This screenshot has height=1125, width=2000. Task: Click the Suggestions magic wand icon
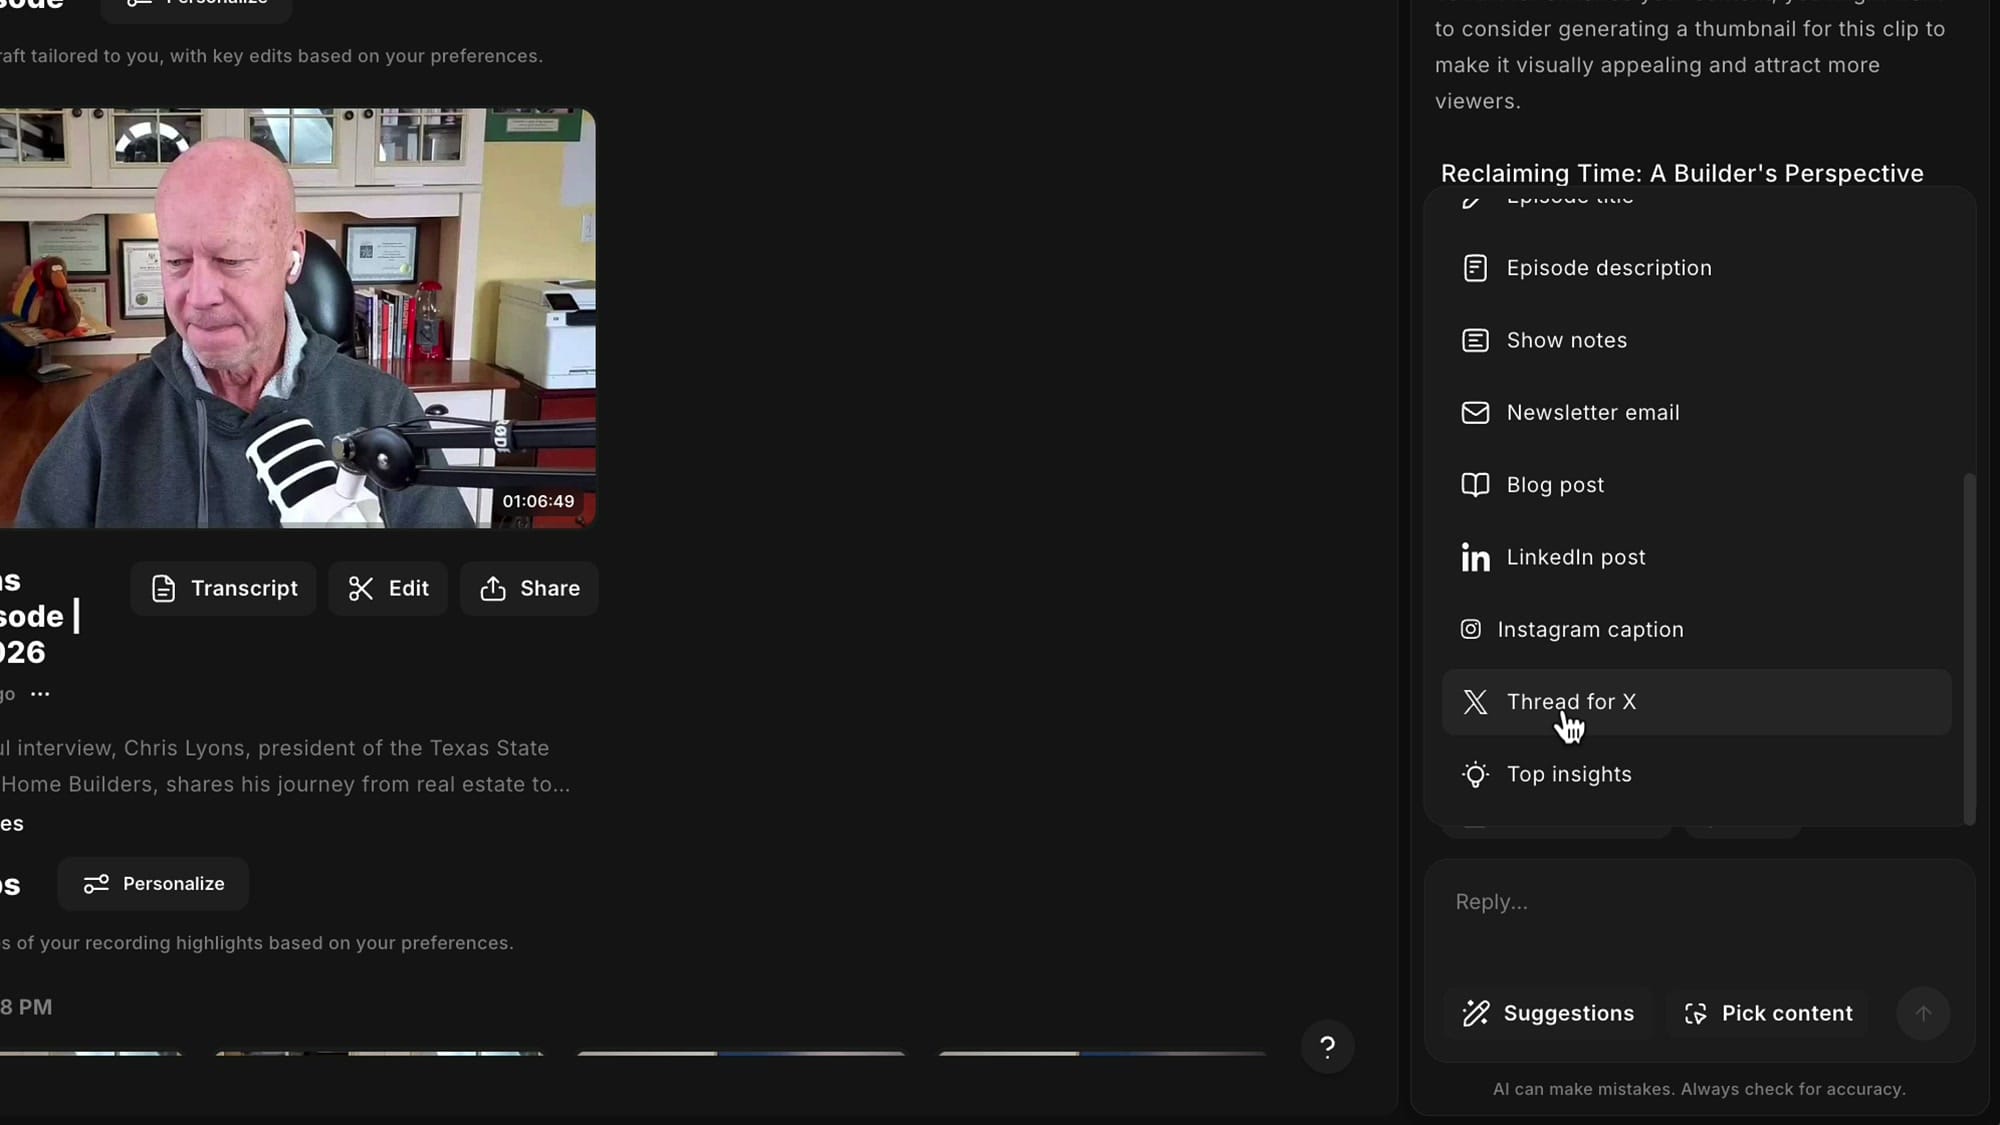tap(1476, 1013)
